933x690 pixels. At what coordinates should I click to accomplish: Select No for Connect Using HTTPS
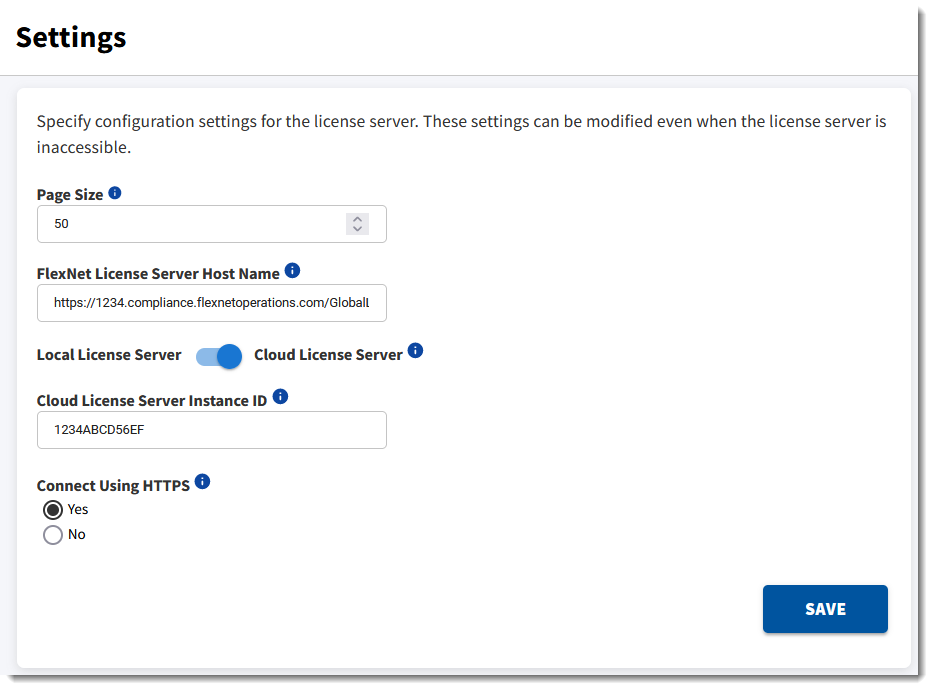pyautogui.click(x=53, y=535)
